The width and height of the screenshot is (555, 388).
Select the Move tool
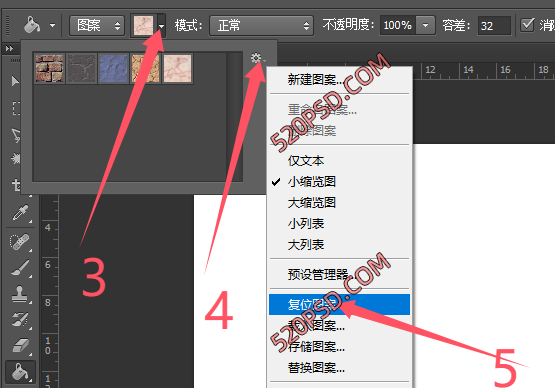coord(15,81)
